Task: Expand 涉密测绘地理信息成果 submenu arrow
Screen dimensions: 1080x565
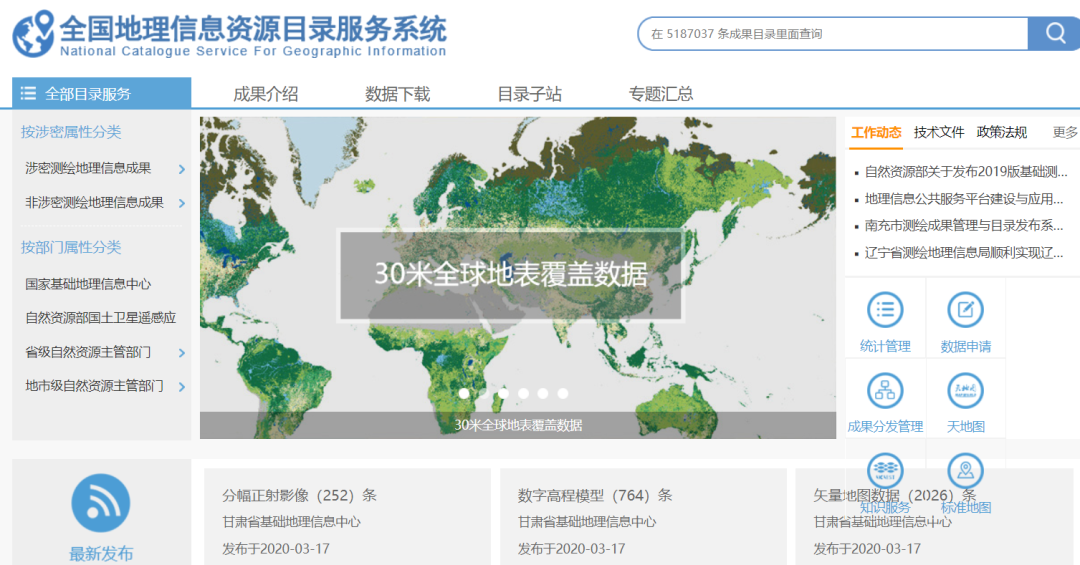Action: pos(182,169)
